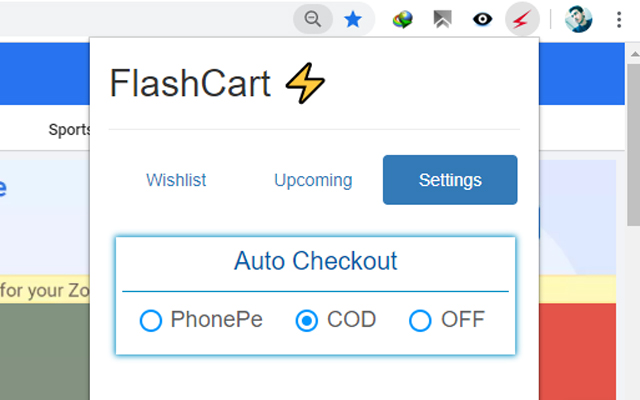Click the zoom magnifier icon in address bar
Image resolution: width=640 pixels, height=400 pixels.
click(x=314, y=18)
